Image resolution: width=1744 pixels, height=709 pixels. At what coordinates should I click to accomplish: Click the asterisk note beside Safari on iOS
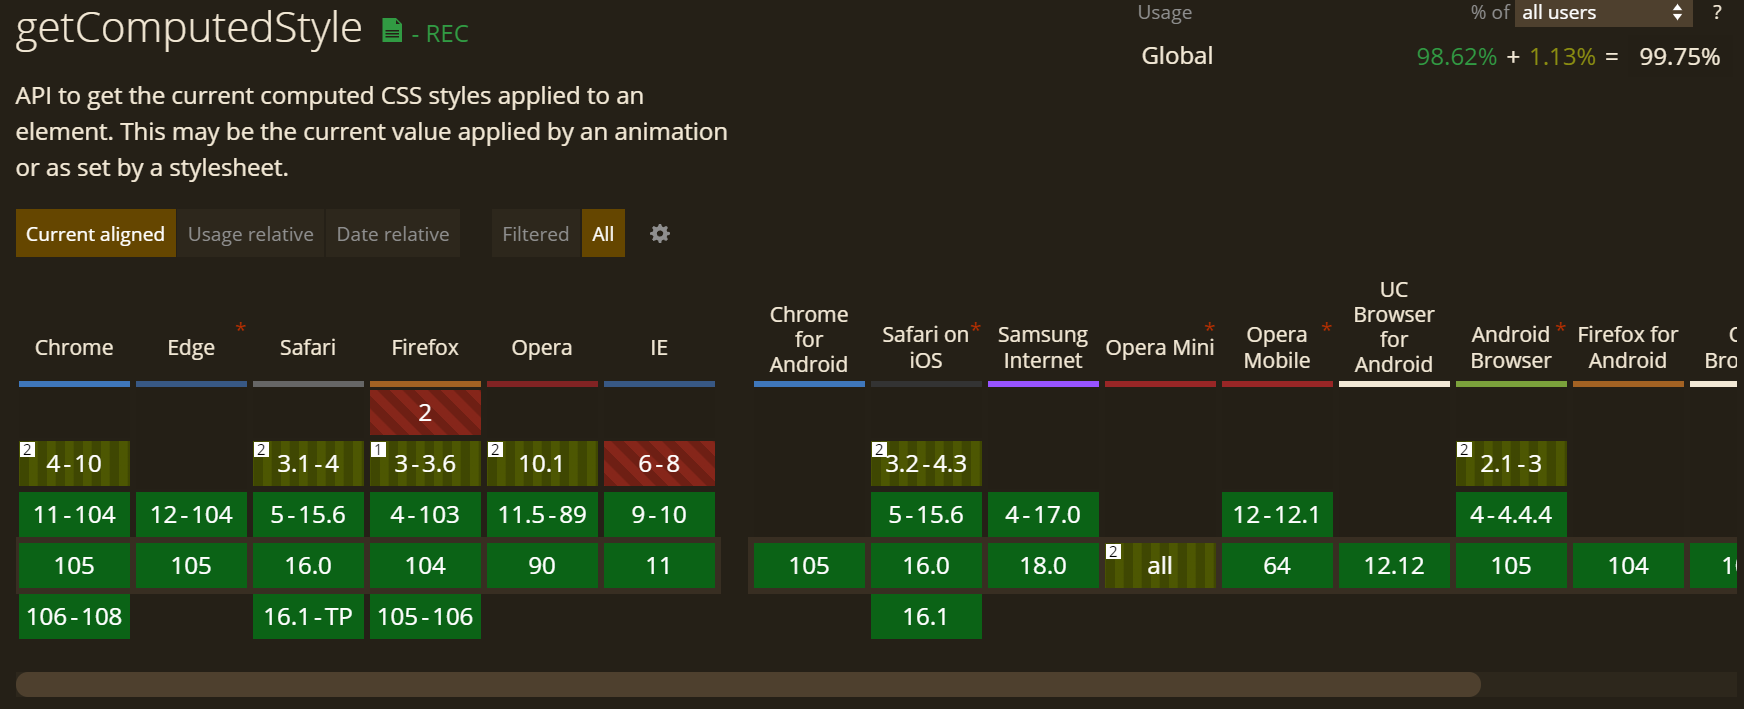(x=976, y=327)
